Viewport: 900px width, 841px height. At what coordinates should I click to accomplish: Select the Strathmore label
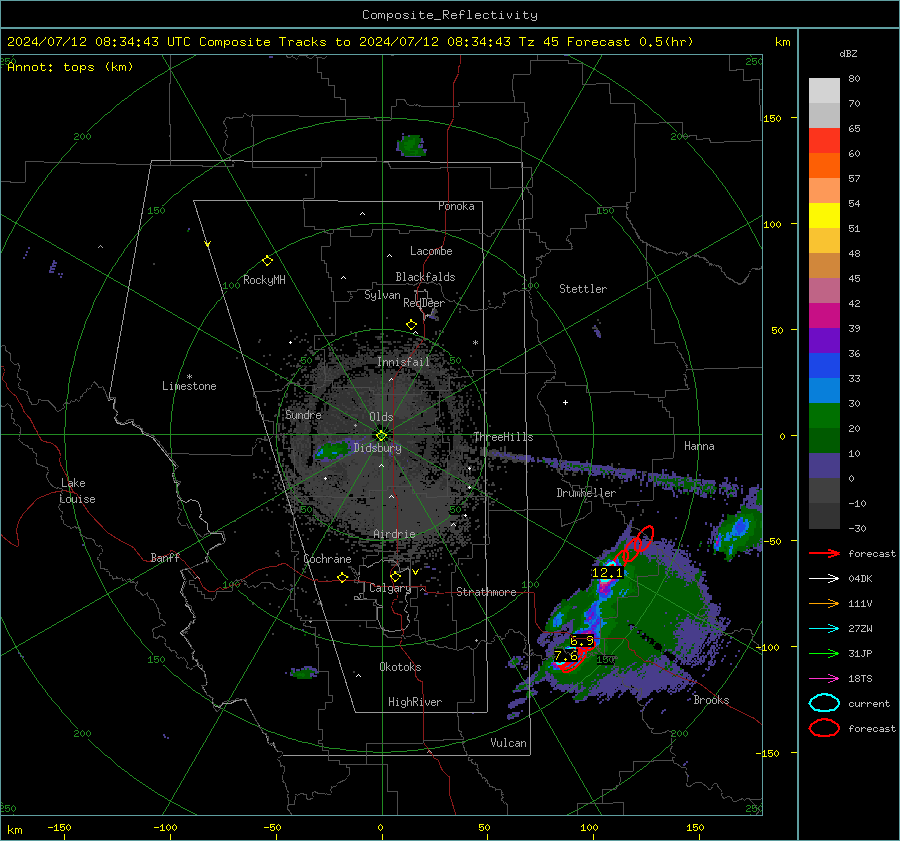[486, 592]
